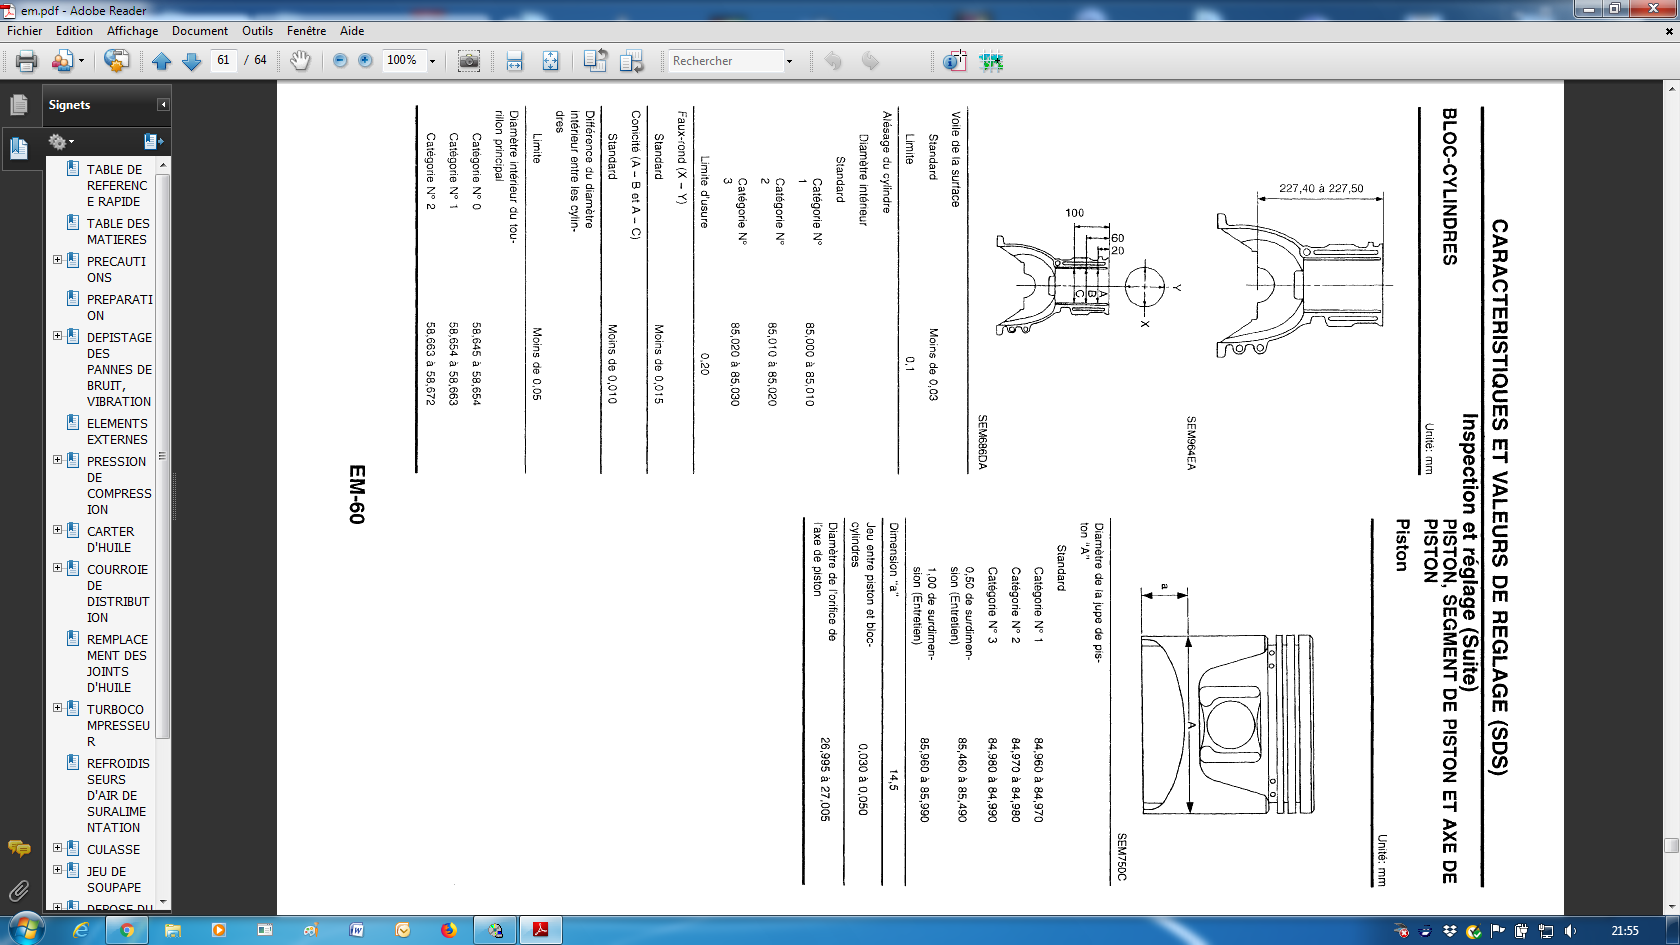Go to previous page with up arrow
Image resolution: width=1680 pixels, height=945 pixels.
162,61
